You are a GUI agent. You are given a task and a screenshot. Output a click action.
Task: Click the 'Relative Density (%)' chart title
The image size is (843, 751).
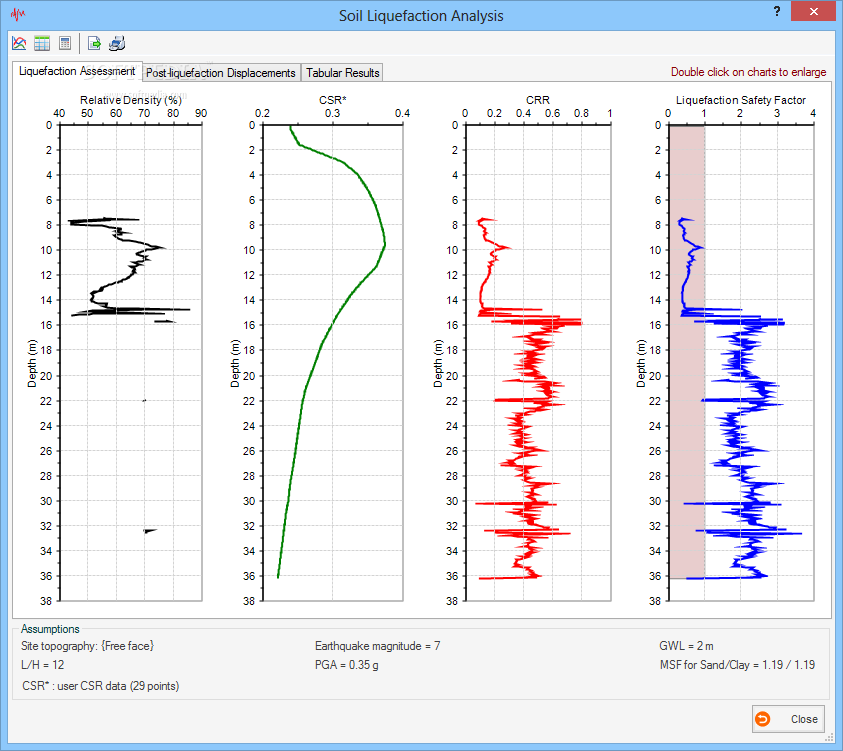131,100
